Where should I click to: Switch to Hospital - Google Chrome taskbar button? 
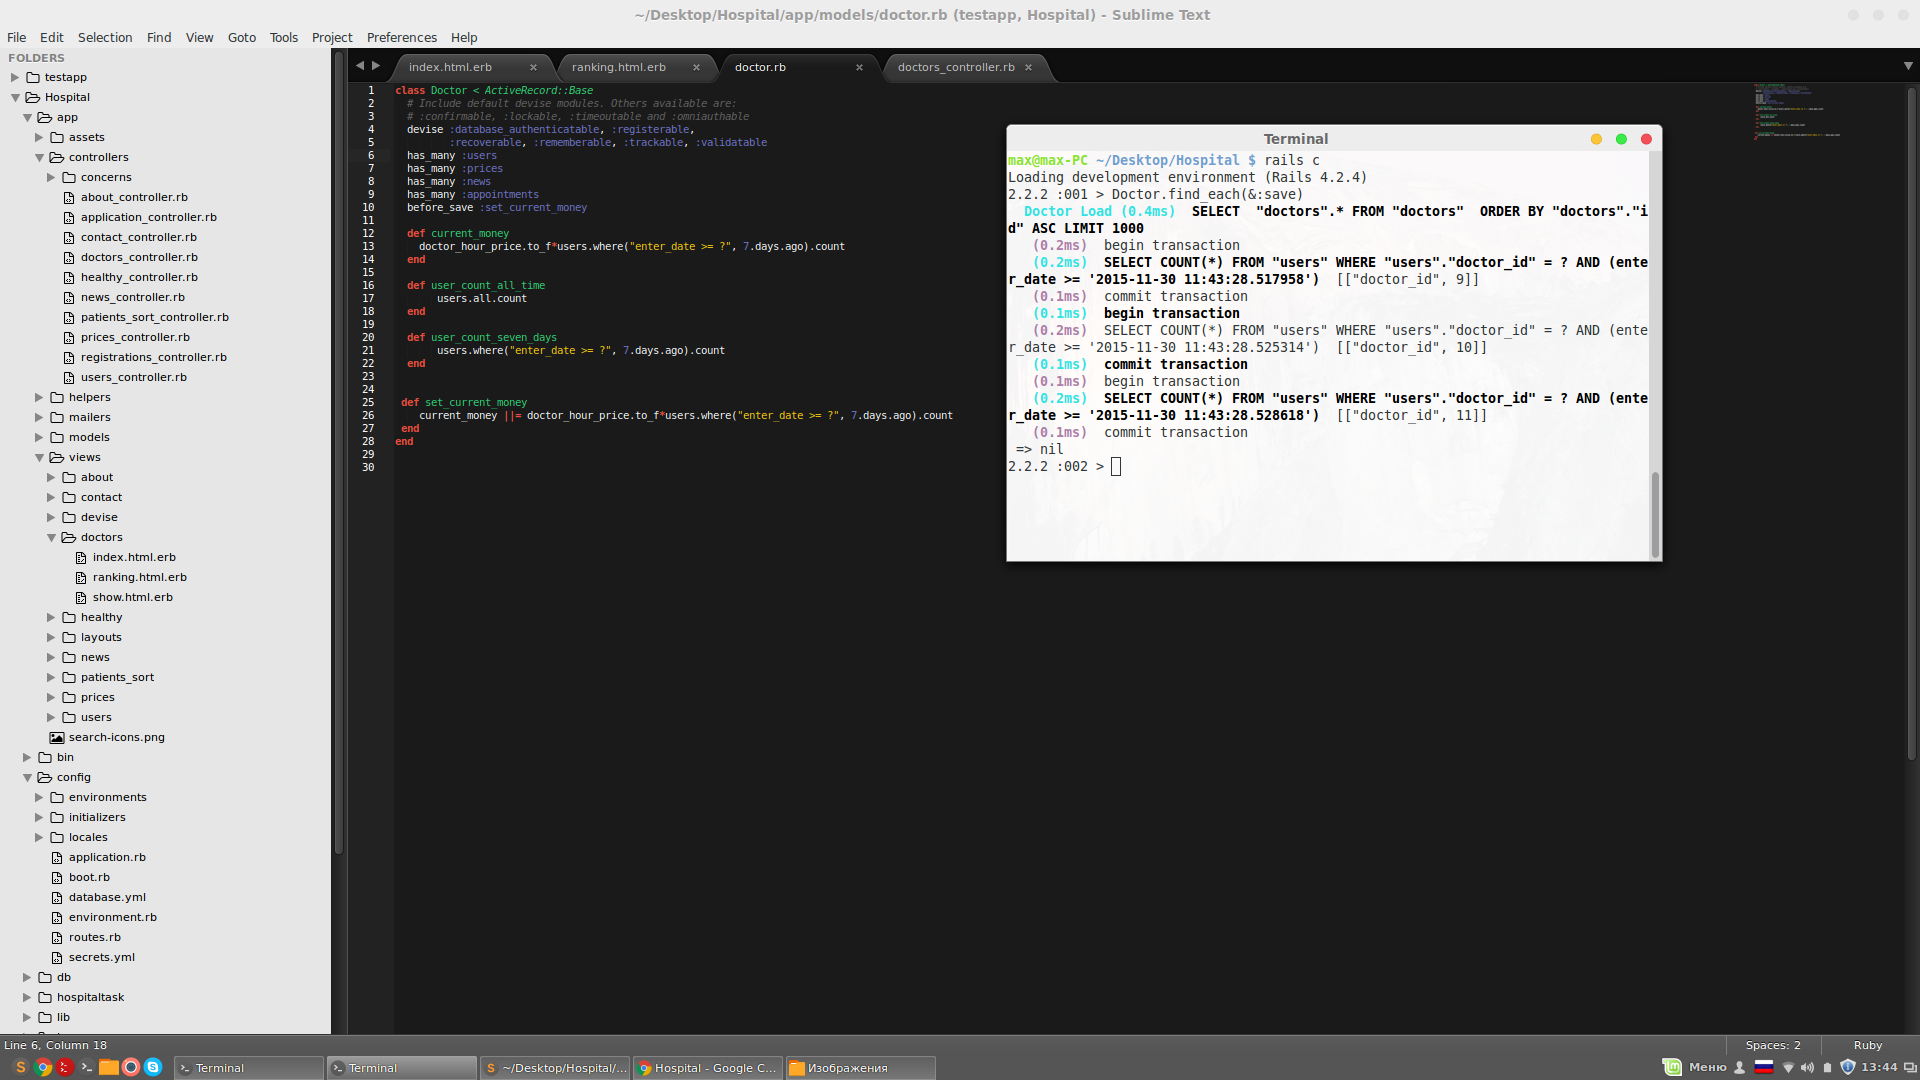click(x=708, y=1067)
